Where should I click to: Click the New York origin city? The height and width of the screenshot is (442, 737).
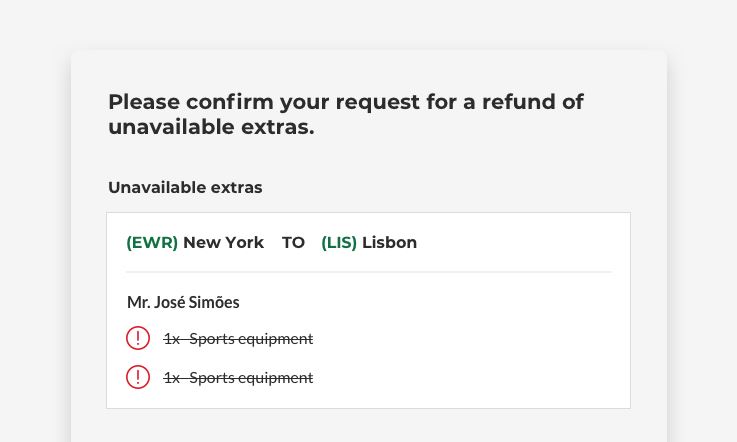click(x=223, y=243)
